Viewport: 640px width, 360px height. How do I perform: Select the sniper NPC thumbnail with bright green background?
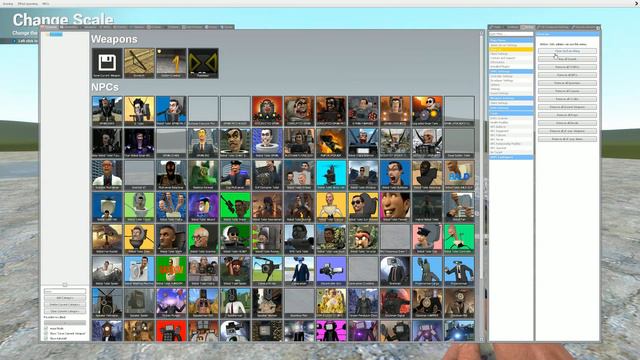coord(235,207)
